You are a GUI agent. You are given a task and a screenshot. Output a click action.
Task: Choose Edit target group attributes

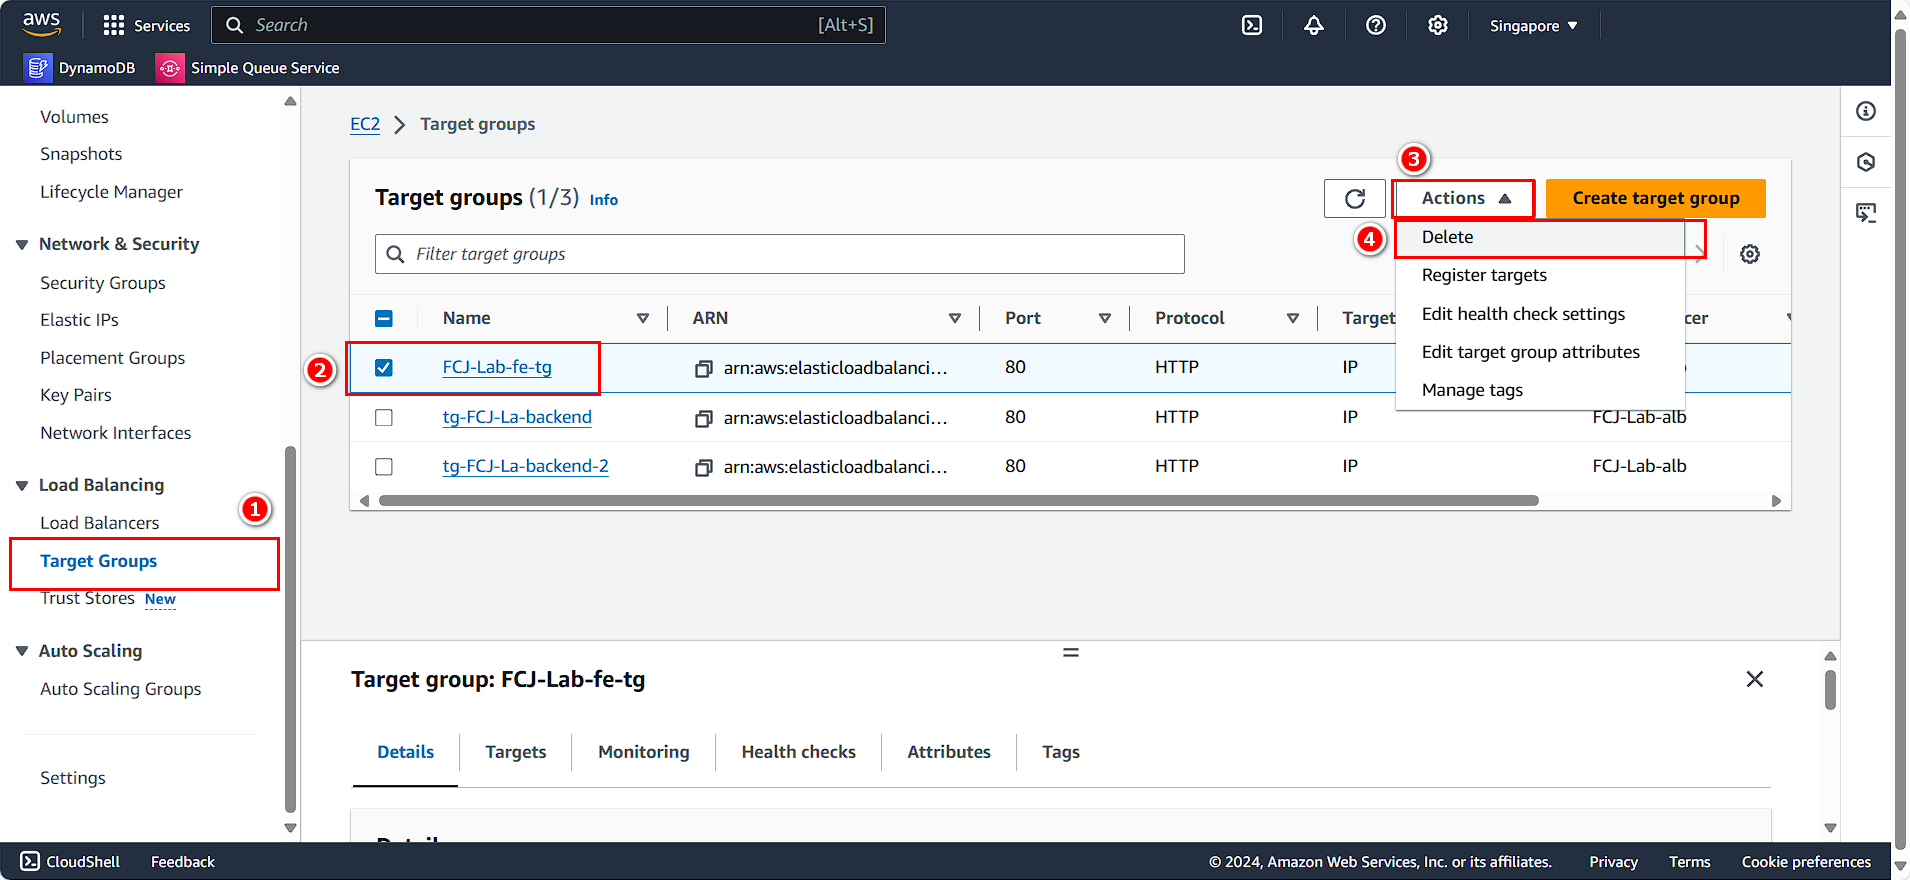(1540, 352)
